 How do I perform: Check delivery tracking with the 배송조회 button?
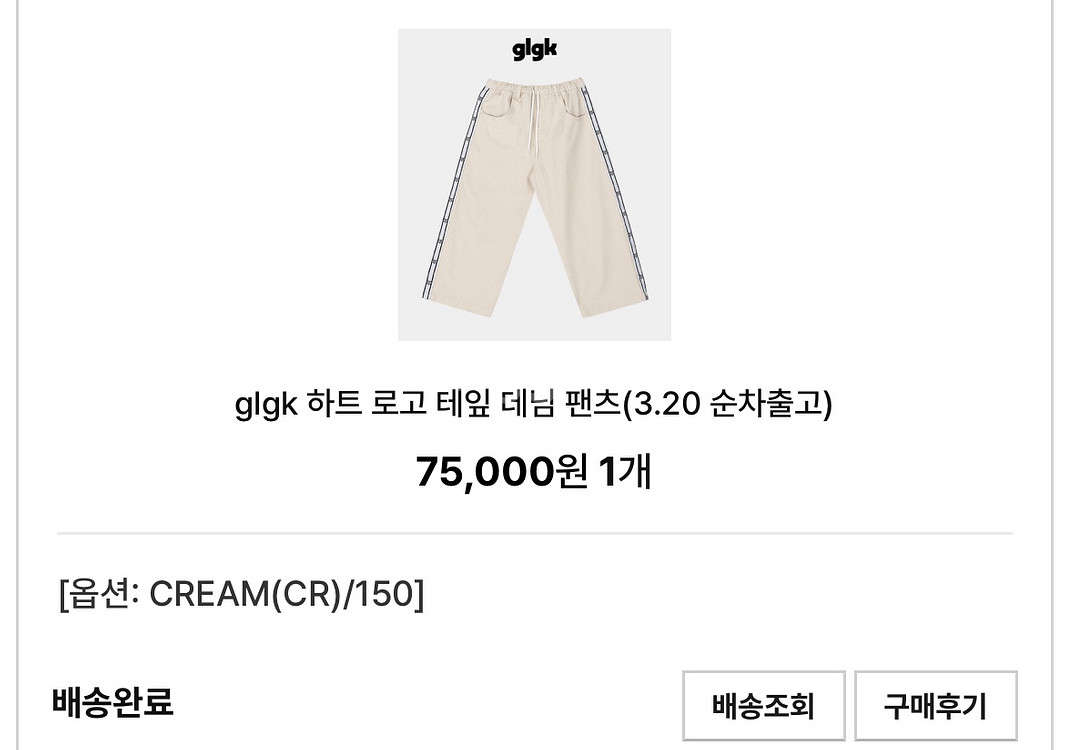(763, 706)
